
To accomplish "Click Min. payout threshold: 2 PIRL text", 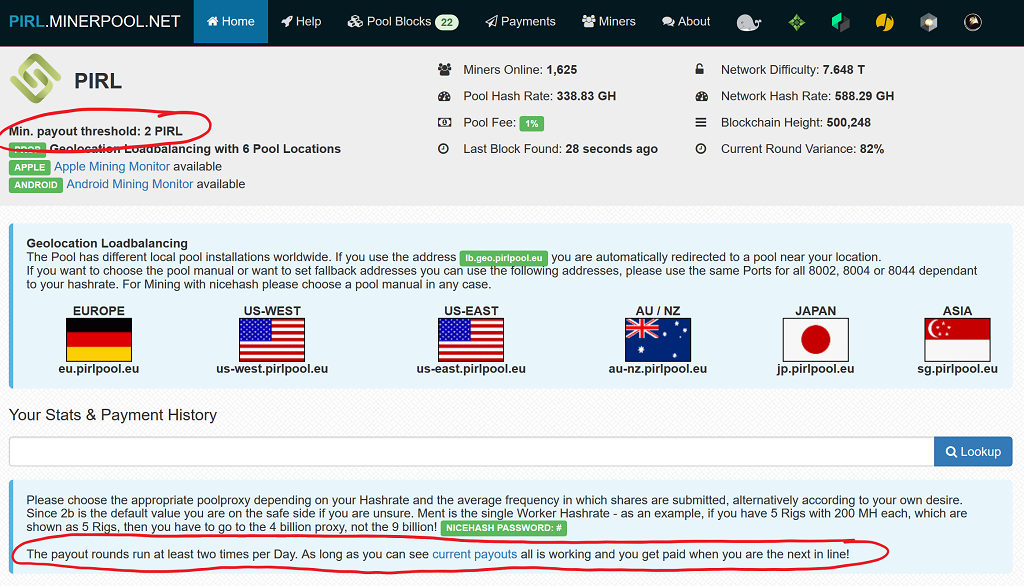I will pyautogui.click(x=95, y=131).
